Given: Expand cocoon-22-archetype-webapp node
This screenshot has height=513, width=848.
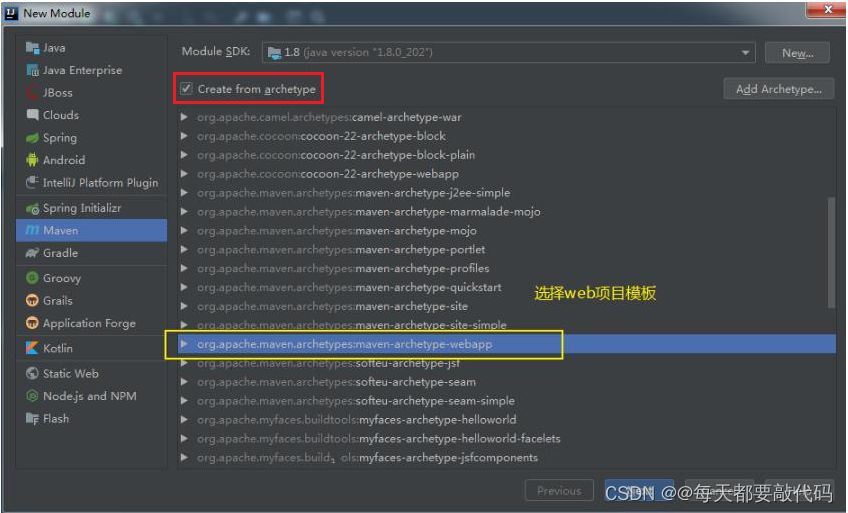Looking at the screenshot, I should coord(184,174).
